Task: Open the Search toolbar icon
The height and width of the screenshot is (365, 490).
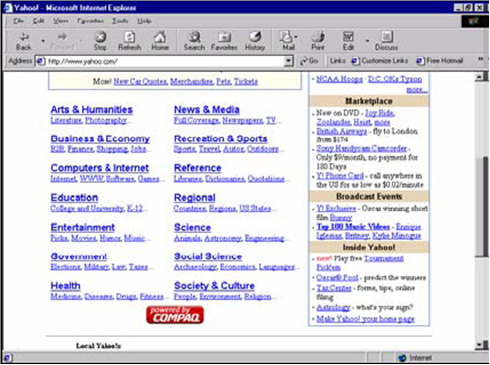Action: [194, 41]
